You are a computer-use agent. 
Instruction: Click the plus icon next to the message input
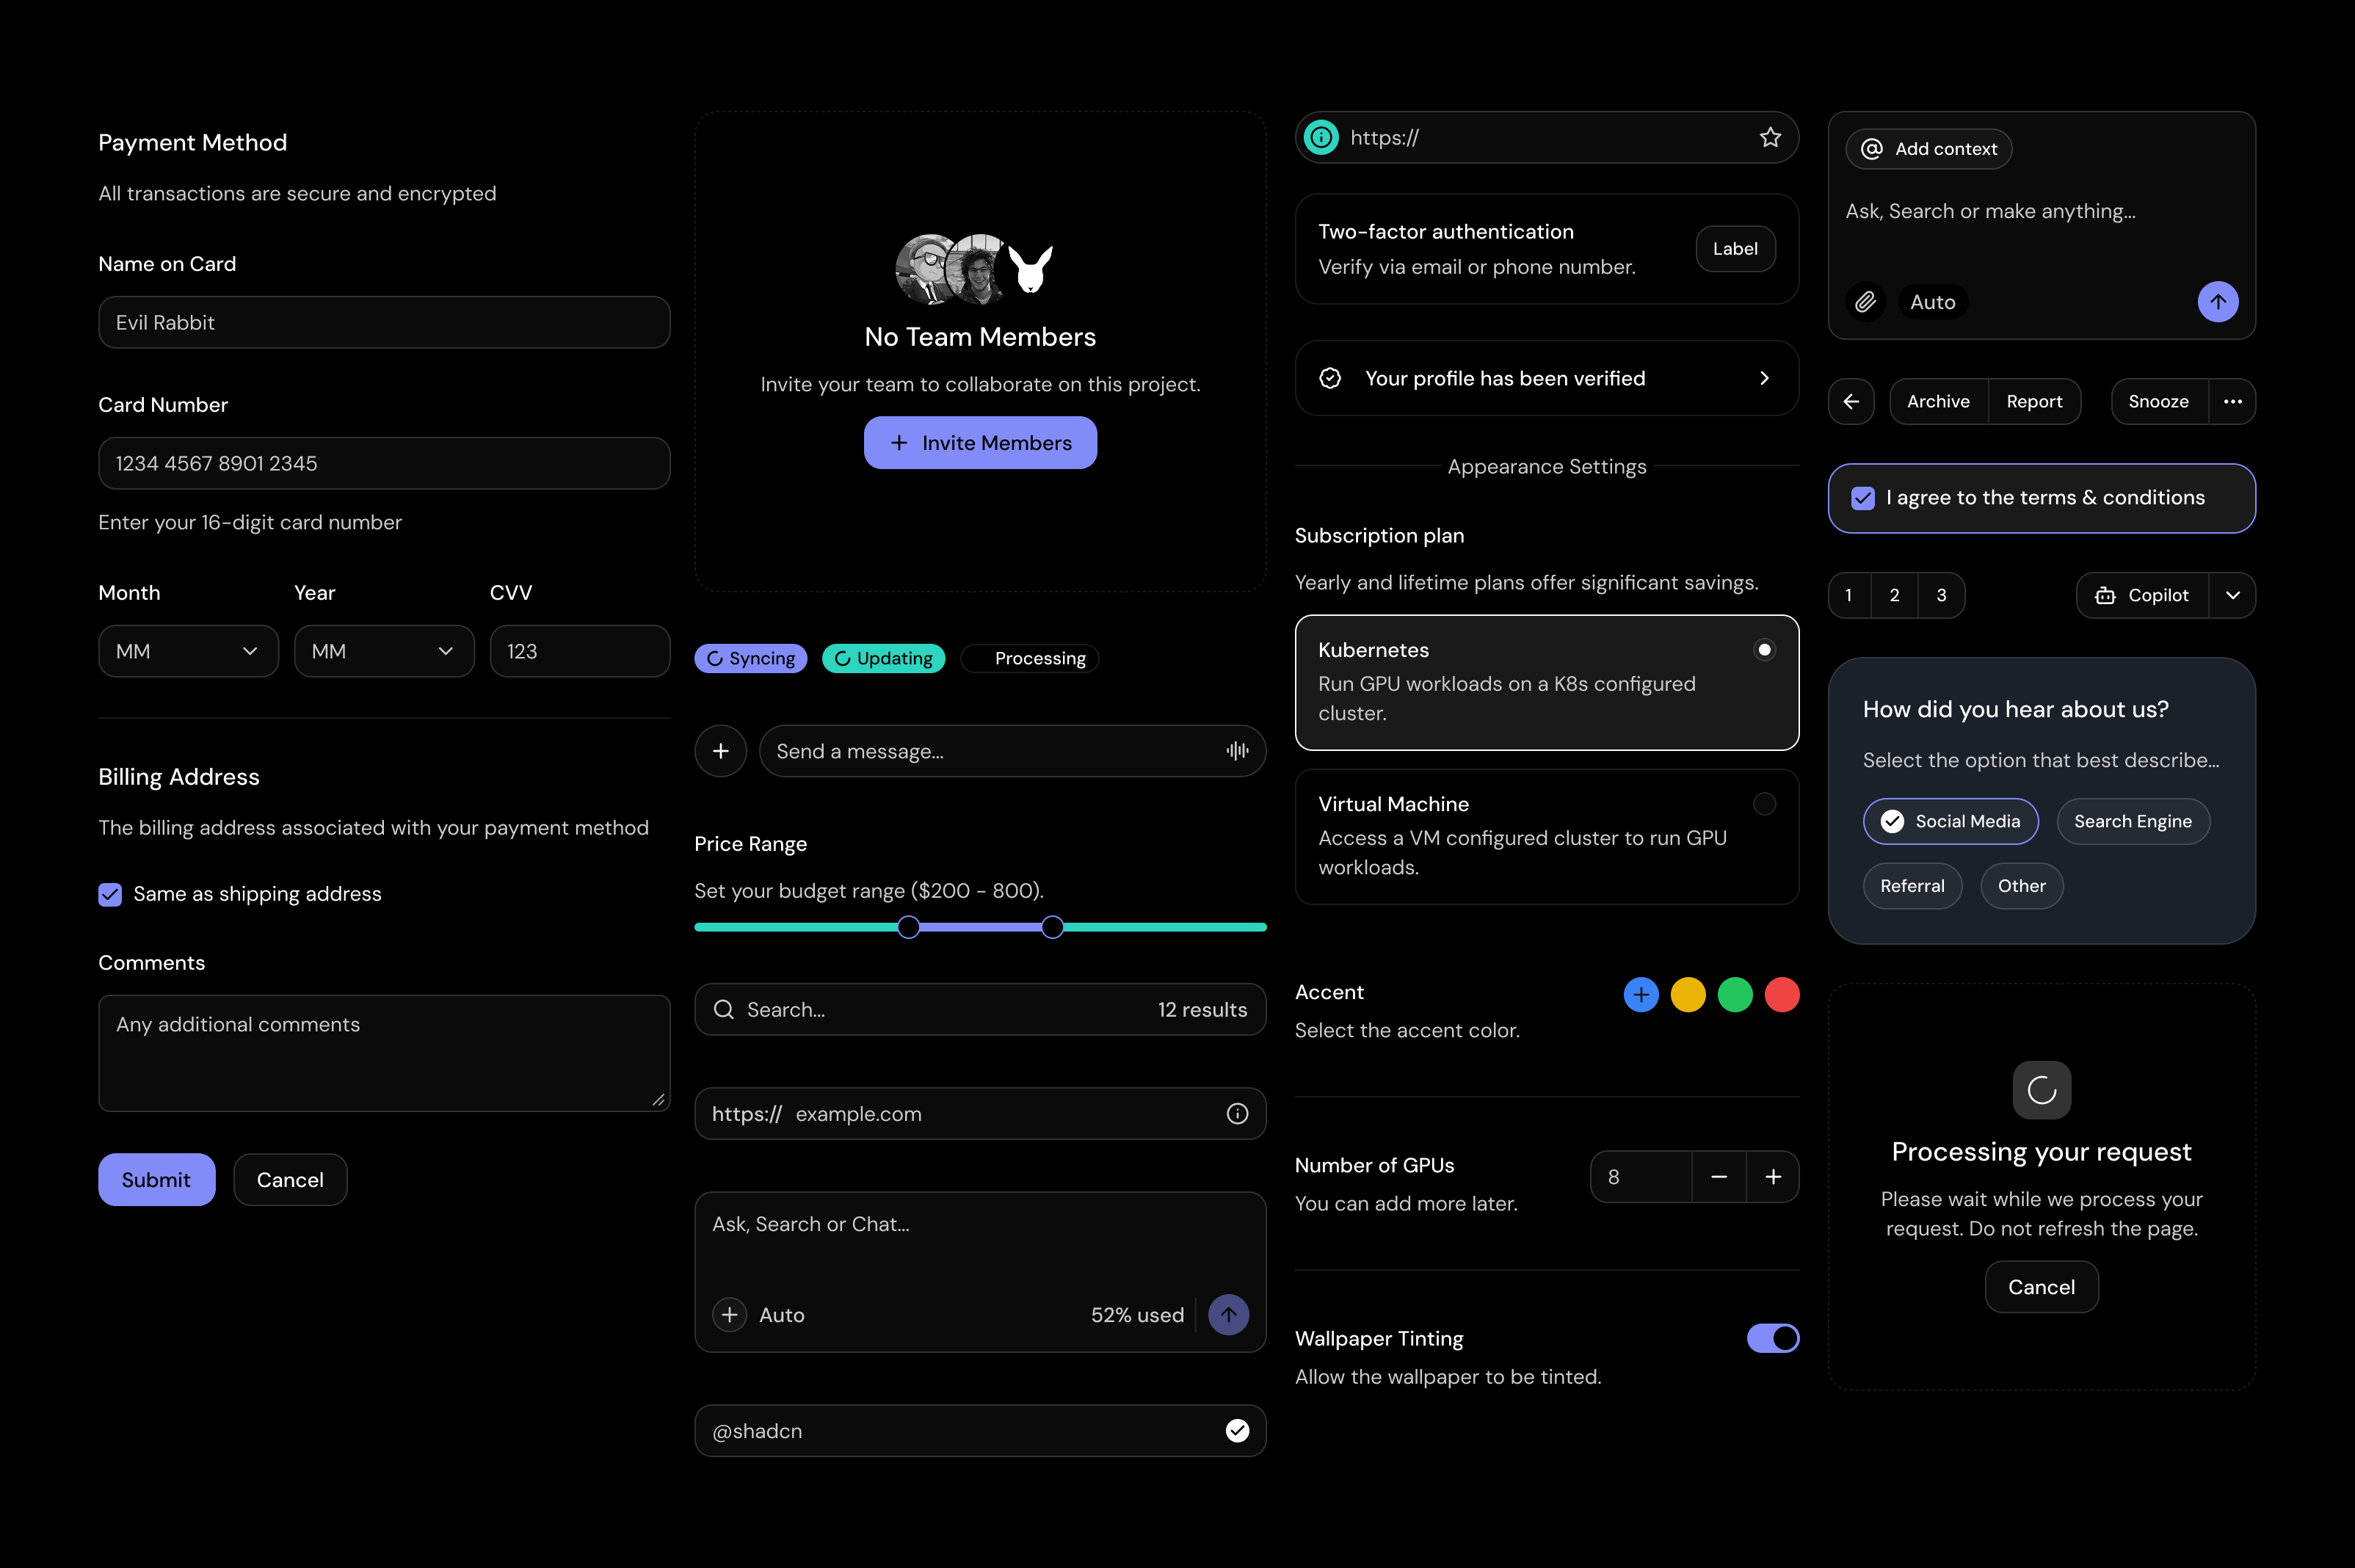coord(720,750)
